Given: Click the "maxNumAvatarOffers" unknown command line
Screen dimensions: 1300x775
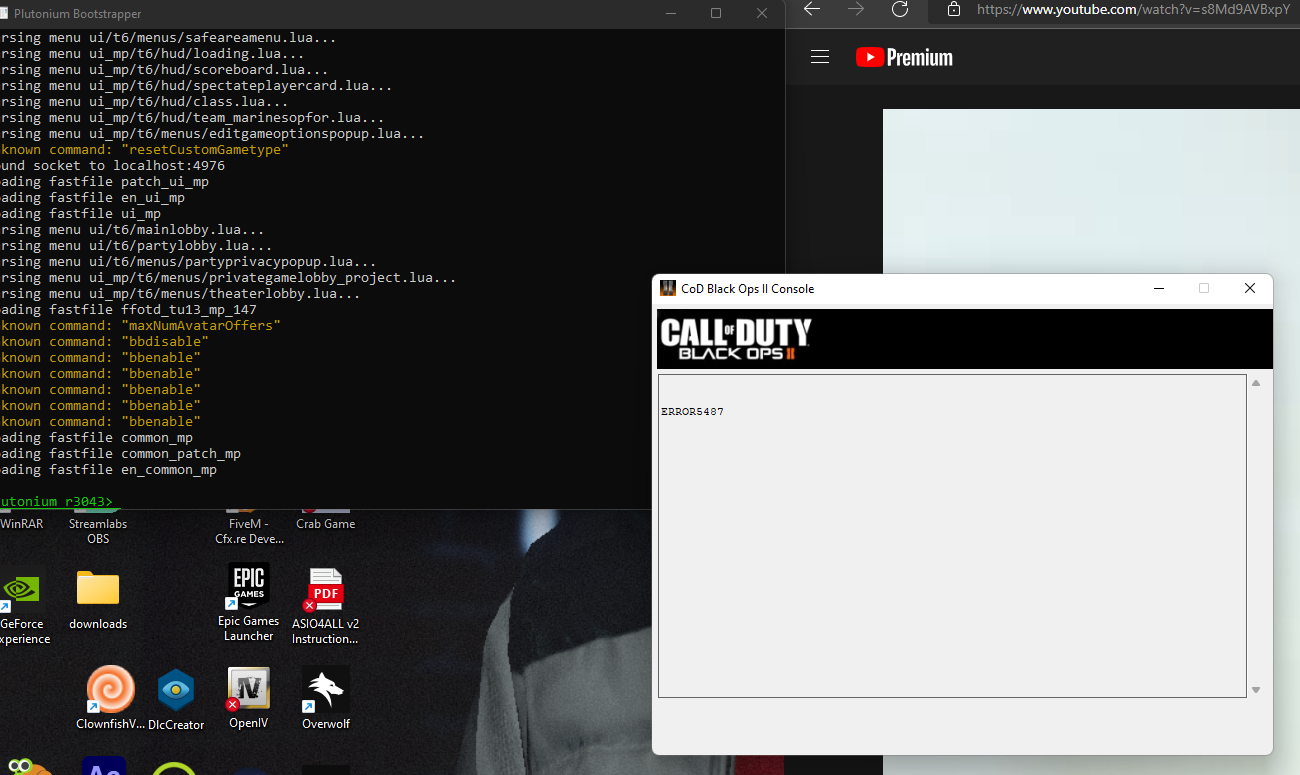Looking at the screenshot, I should tap(141, 325).
